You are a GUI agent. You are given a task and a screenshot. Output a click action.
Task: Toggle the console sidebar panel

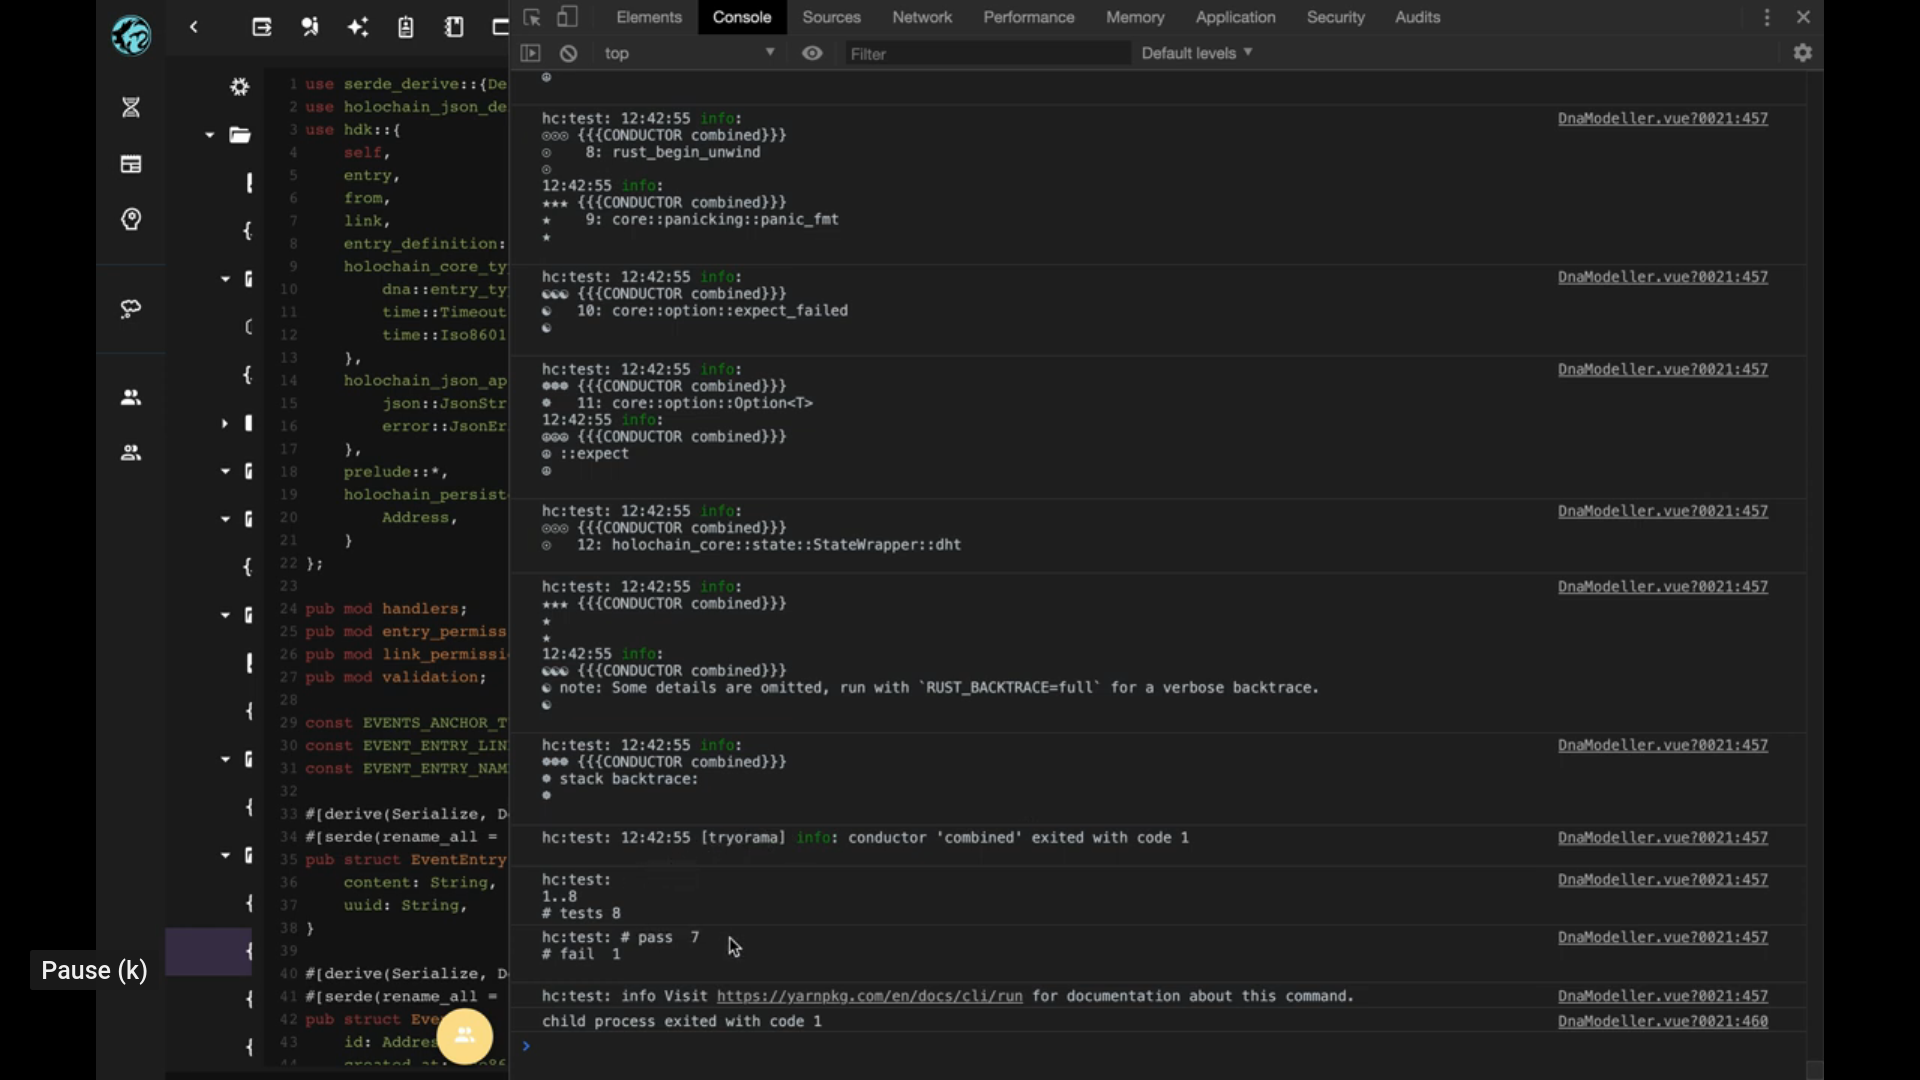tap(530, 53)
